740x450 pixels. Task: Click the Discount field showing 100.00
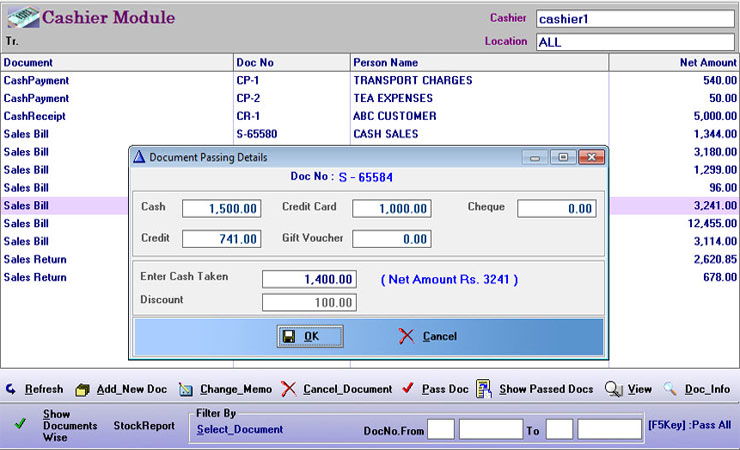[x=309, y=302]
